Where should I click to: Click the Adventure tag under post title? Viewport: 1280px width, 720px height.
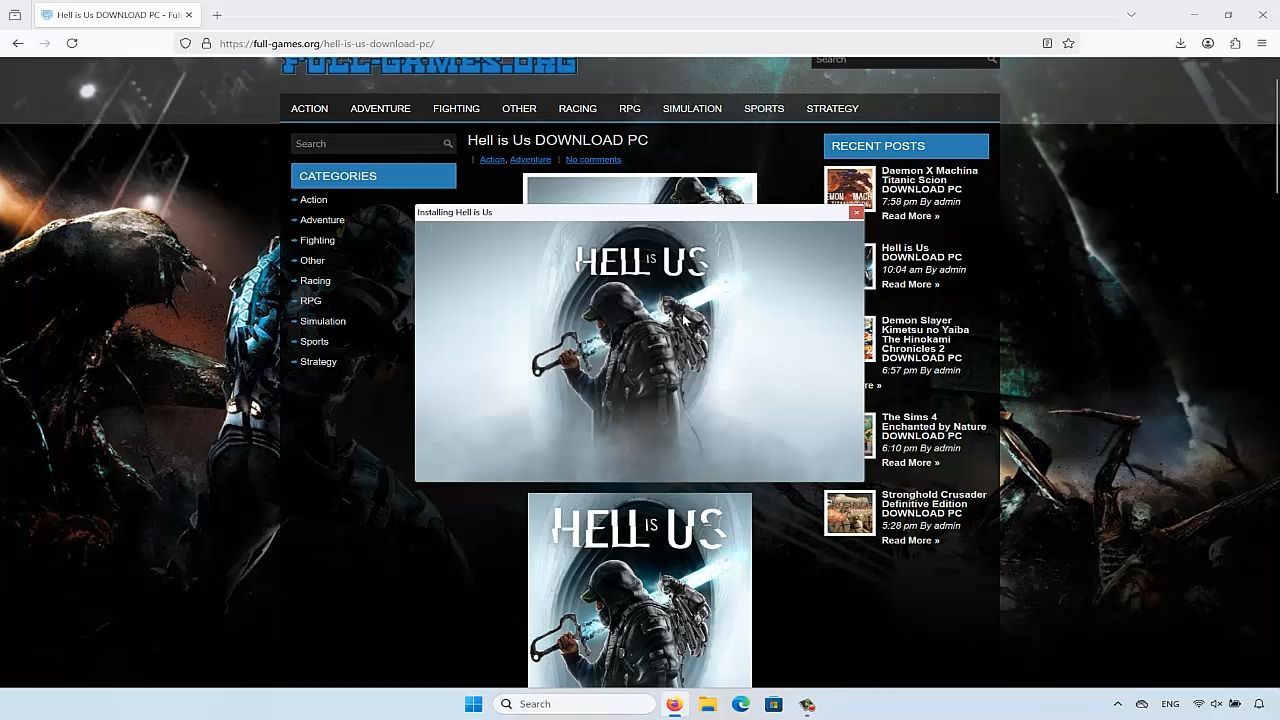(530, 160)
